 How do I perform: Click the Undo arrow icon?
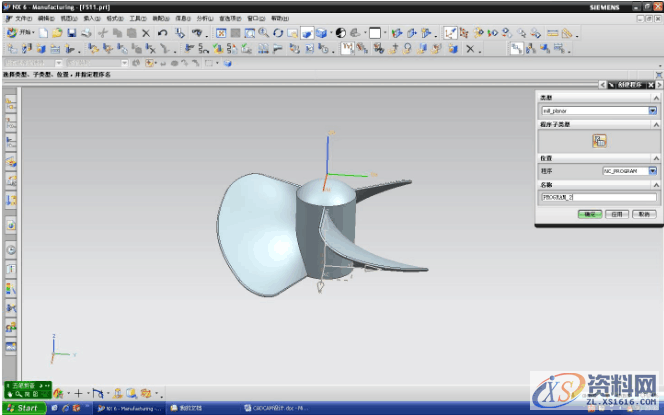[x=162, y=33]
